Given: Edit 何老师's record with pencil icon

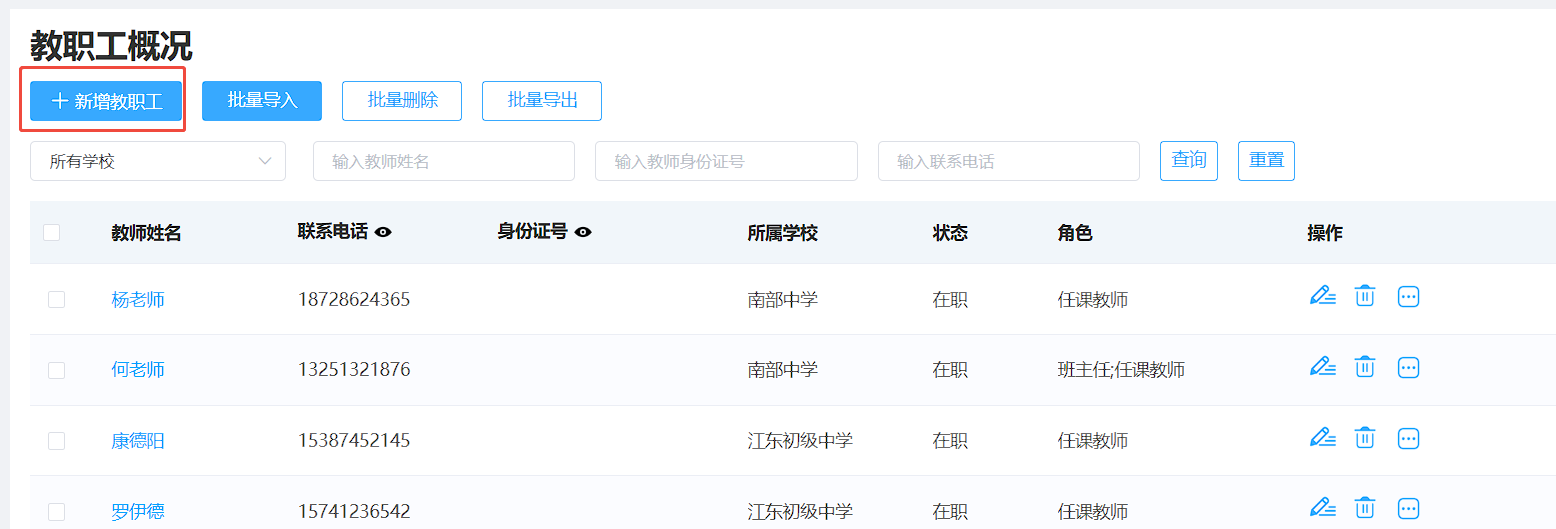Looking at the screenshot, I should pos(1323,367).
